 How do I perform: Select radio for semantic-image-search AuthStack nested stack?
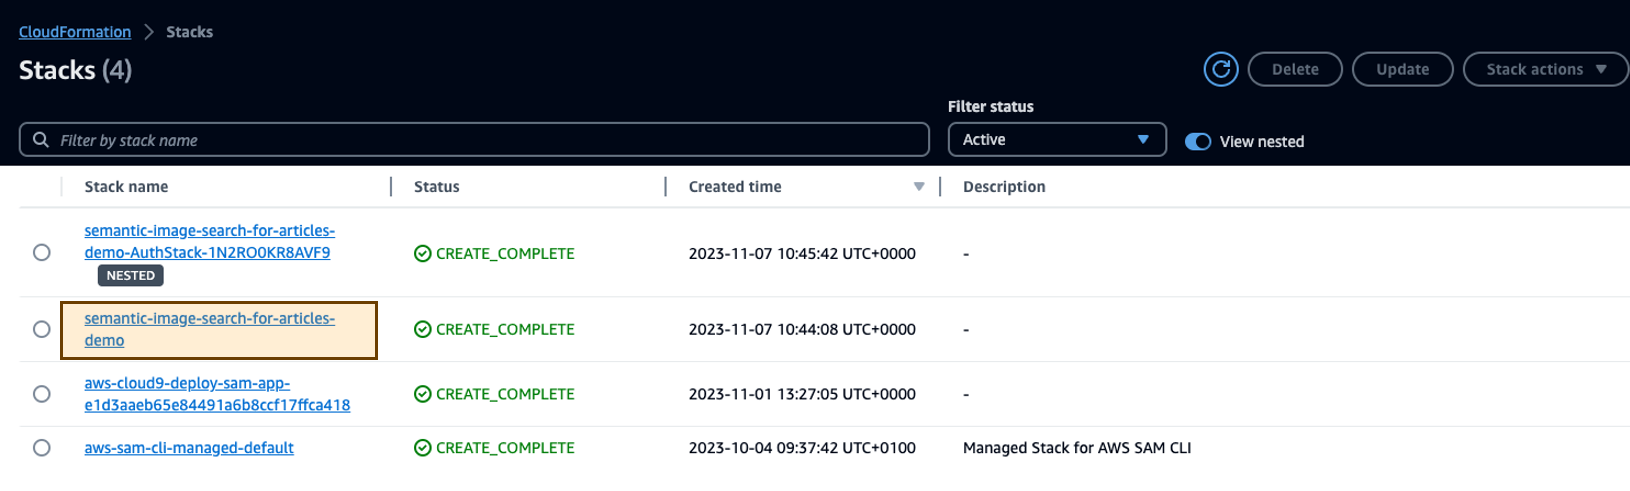(41, 253)
